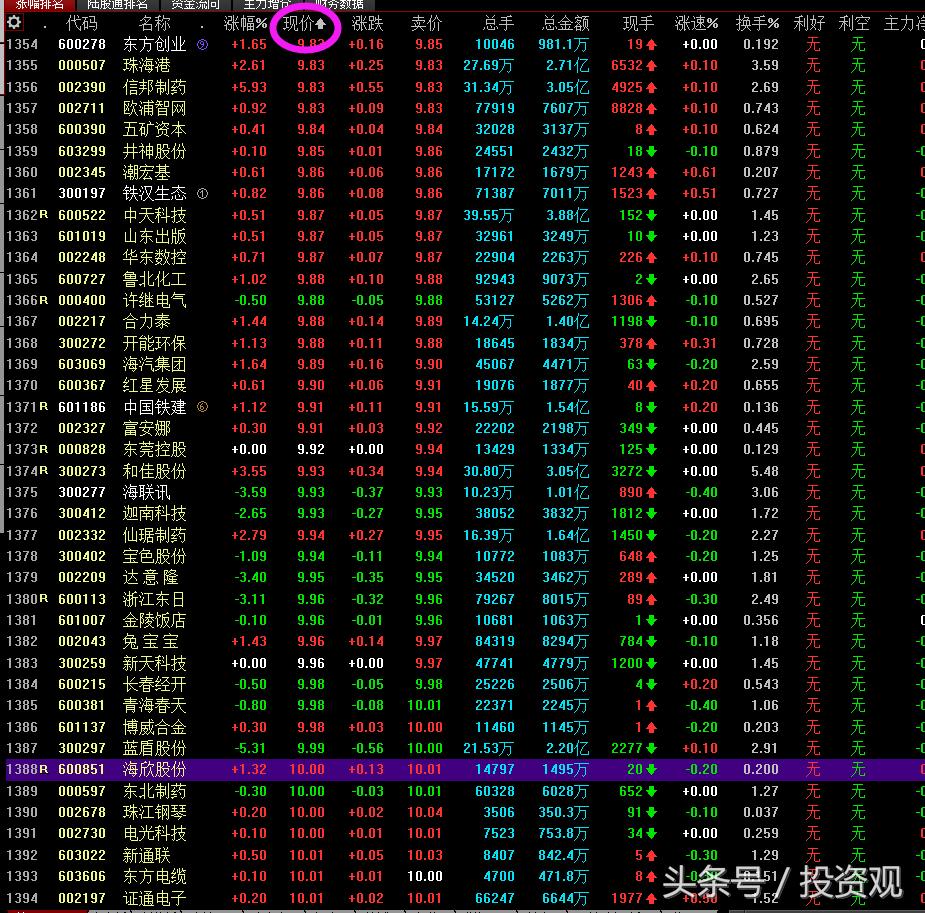Viewport: 925px width, 913px height.
Task: Click circled 9 icon beside 东方创业
Action: point(202,44)
